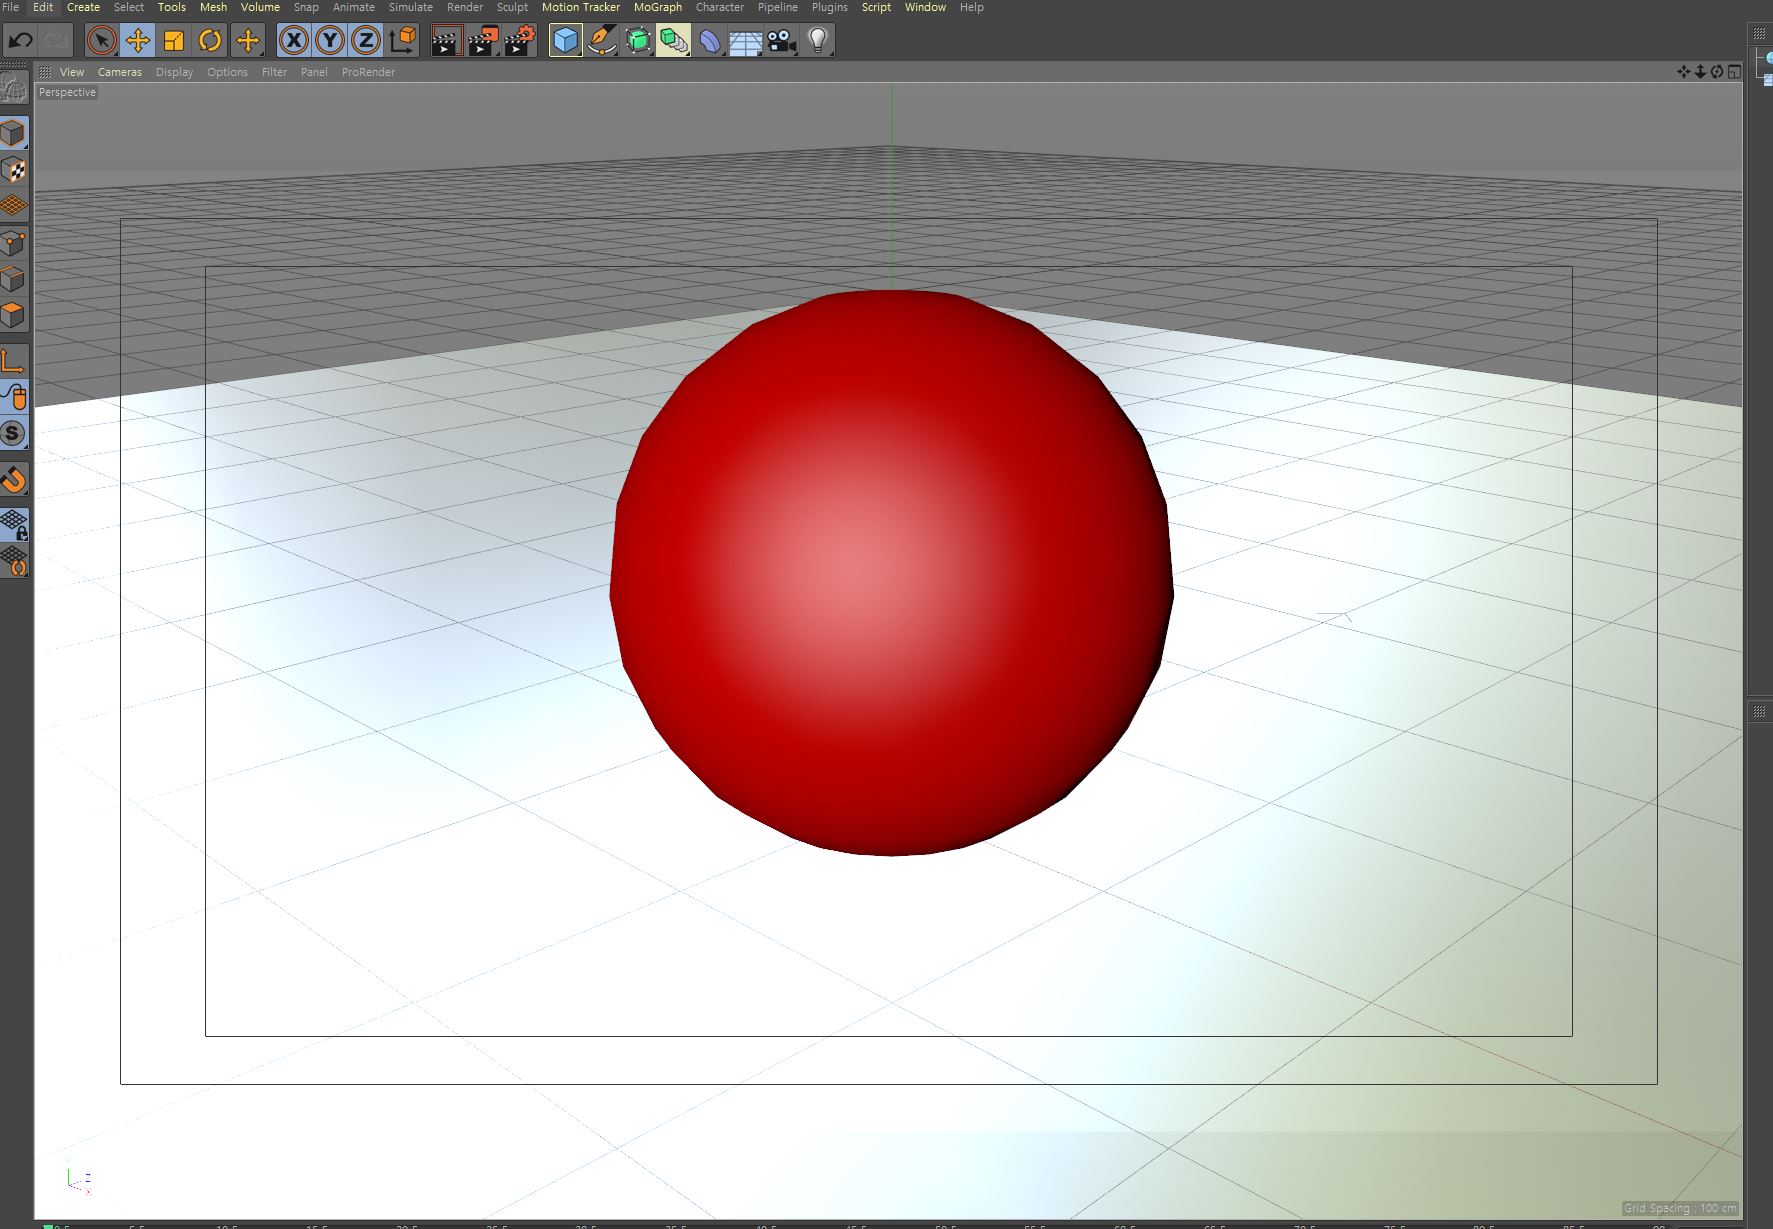This screenshot has height=1229, width=1773.
Task: Toggle active view maximize icon
Action: (x=1734, y=71)
